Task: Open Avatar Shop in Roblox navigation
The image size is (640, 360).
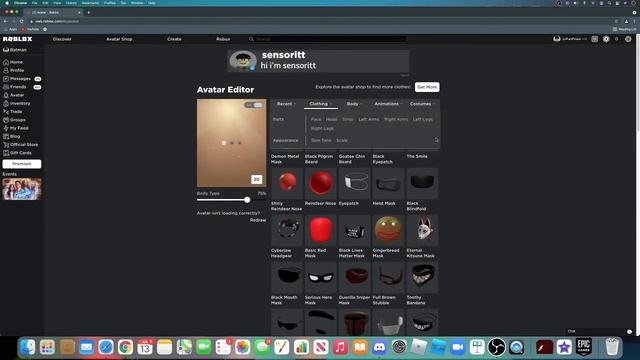Action: coord(119,39)
